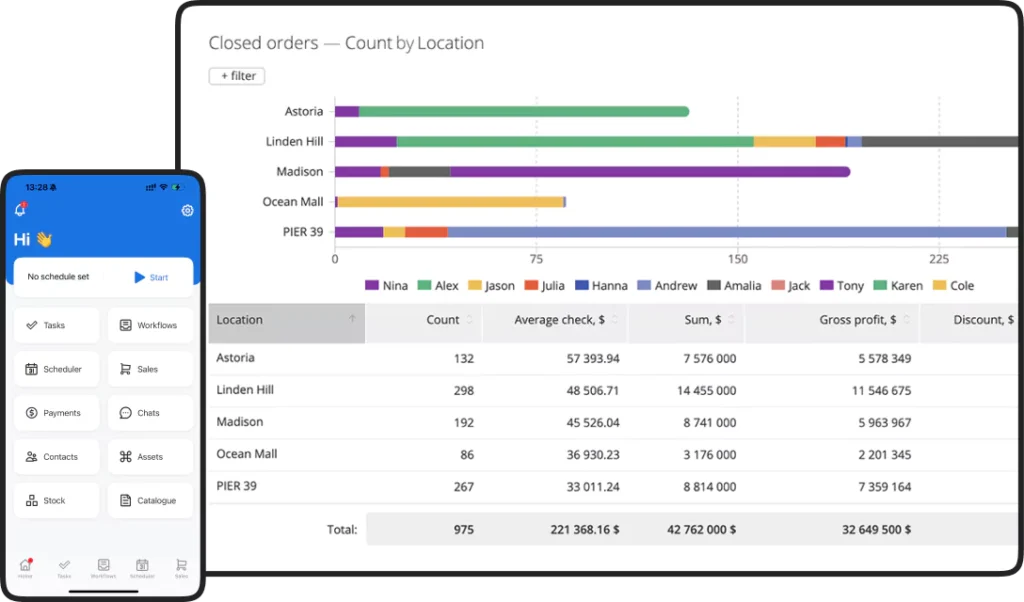Sort by Average check column
Viewport: 1024px width, 602px height.
(x=559, y=320)
